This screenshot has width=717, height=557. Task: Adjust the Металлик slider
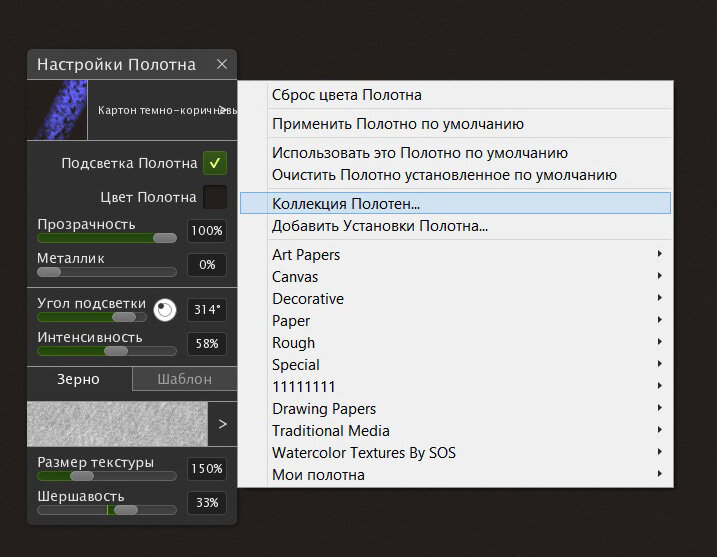point(107,272)
